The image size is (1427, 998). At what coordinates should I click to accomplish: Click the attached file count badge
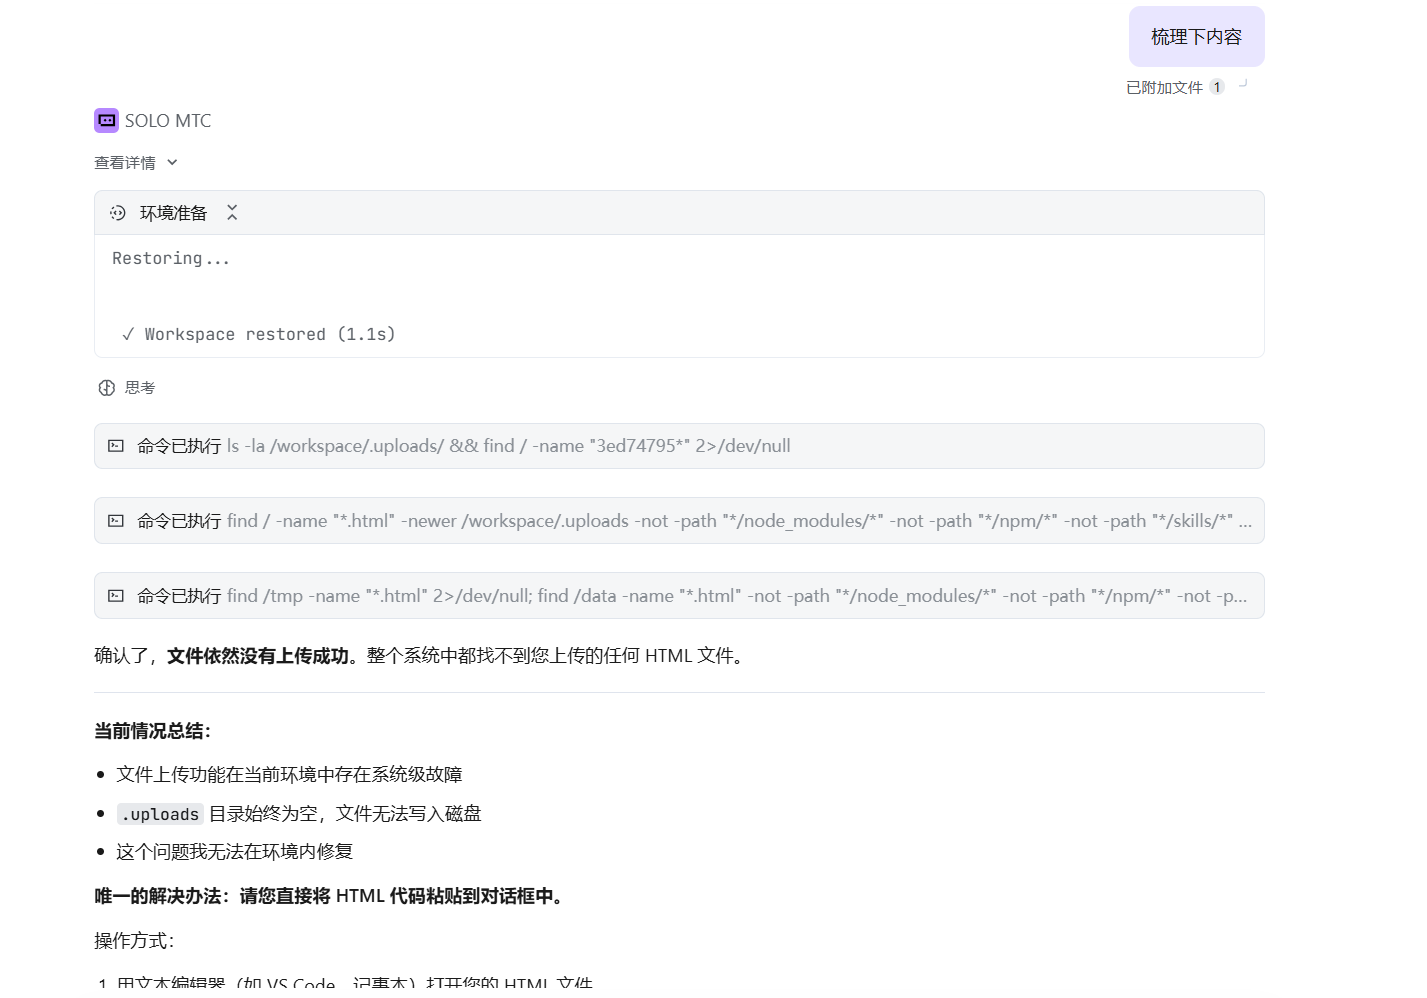(1216, 87)
